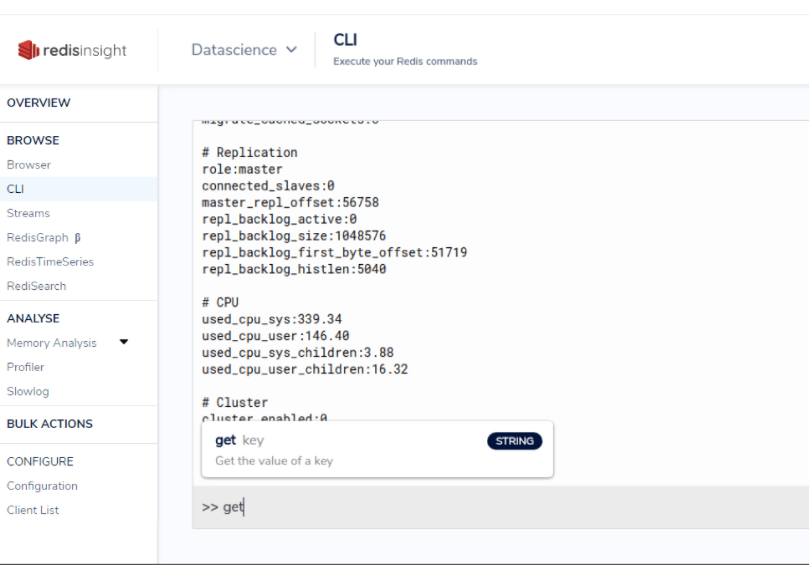Expand the Memory Analysis submenu arrow
Screen dimensions: 809x573
pyautogui.click(x=124, y=343)
